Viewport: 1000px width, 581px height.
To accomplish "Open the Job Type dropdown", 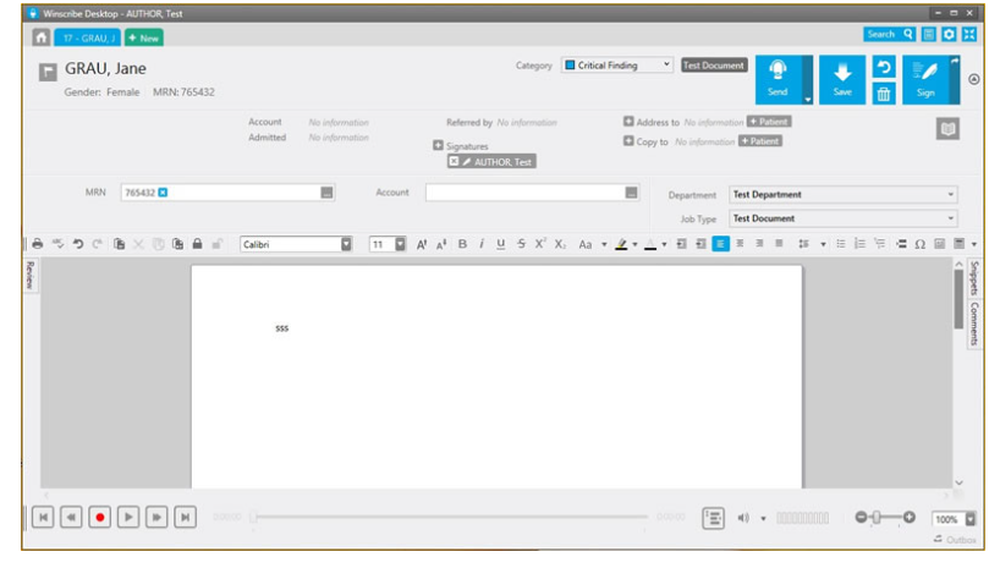I will (x=843, y=218).
